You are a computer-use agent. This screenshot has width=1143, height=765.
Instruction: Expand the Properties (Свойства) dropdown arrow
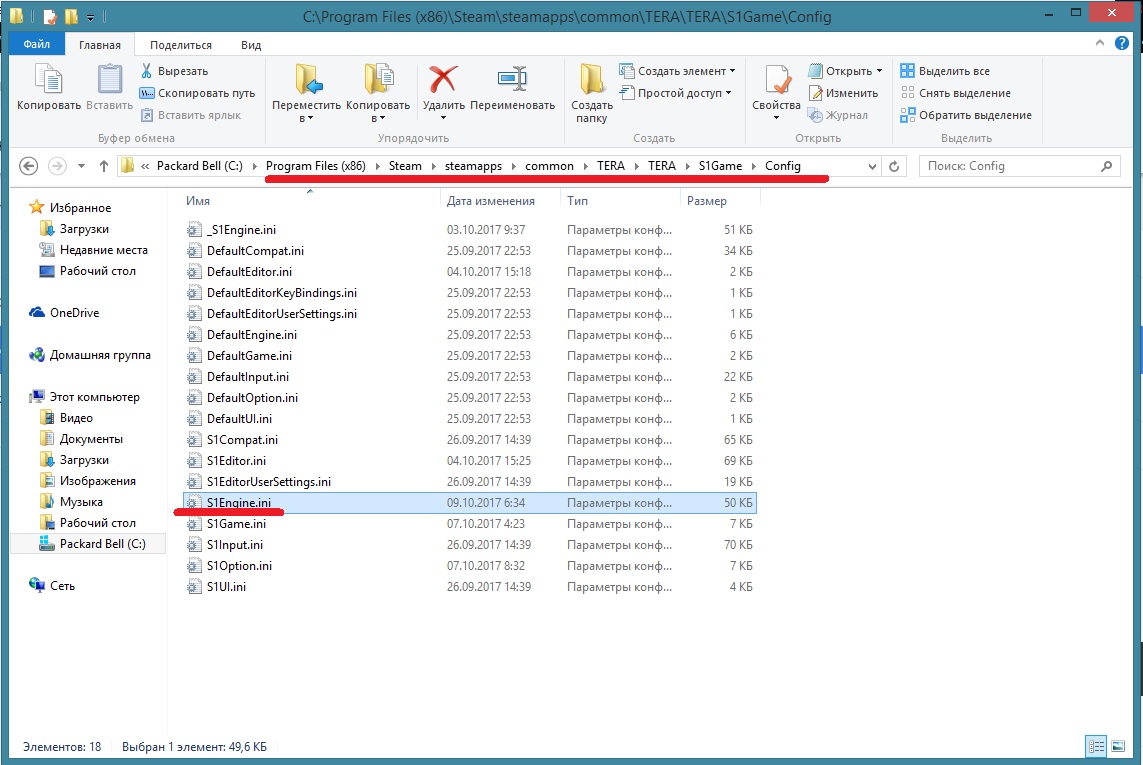[776, 118]
